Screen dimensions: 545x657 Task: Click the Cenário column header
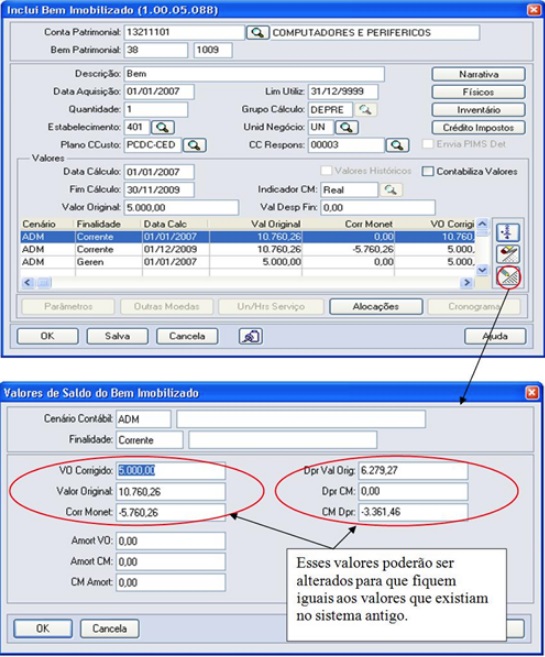click(47, 224)
